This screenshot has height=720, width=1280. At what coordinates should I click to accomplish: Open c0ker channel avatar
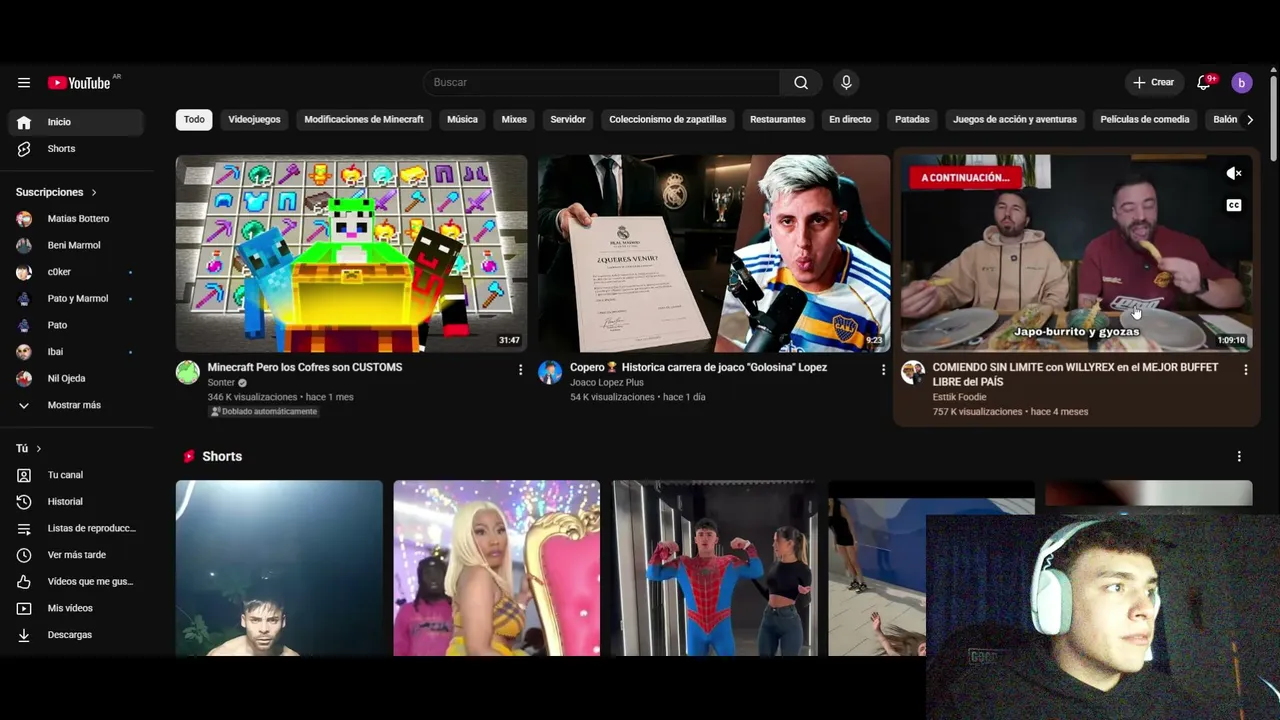[x=24, y=272]
